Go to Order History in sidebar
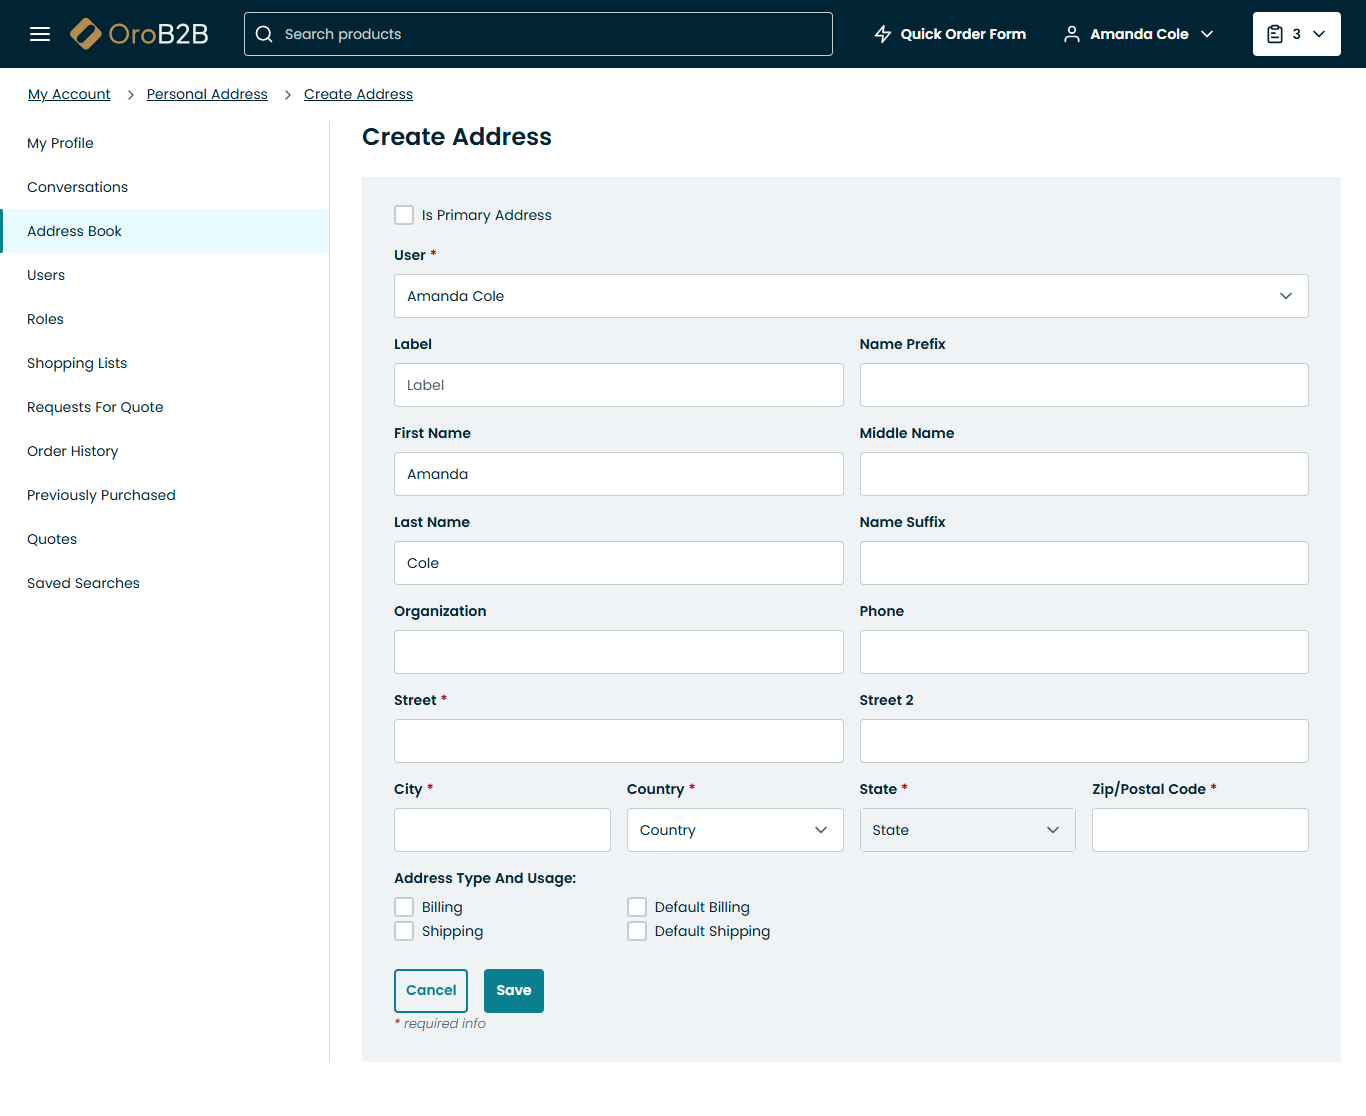Image resolution: width=1366 pixels, height=1116 pixels. 73,451
